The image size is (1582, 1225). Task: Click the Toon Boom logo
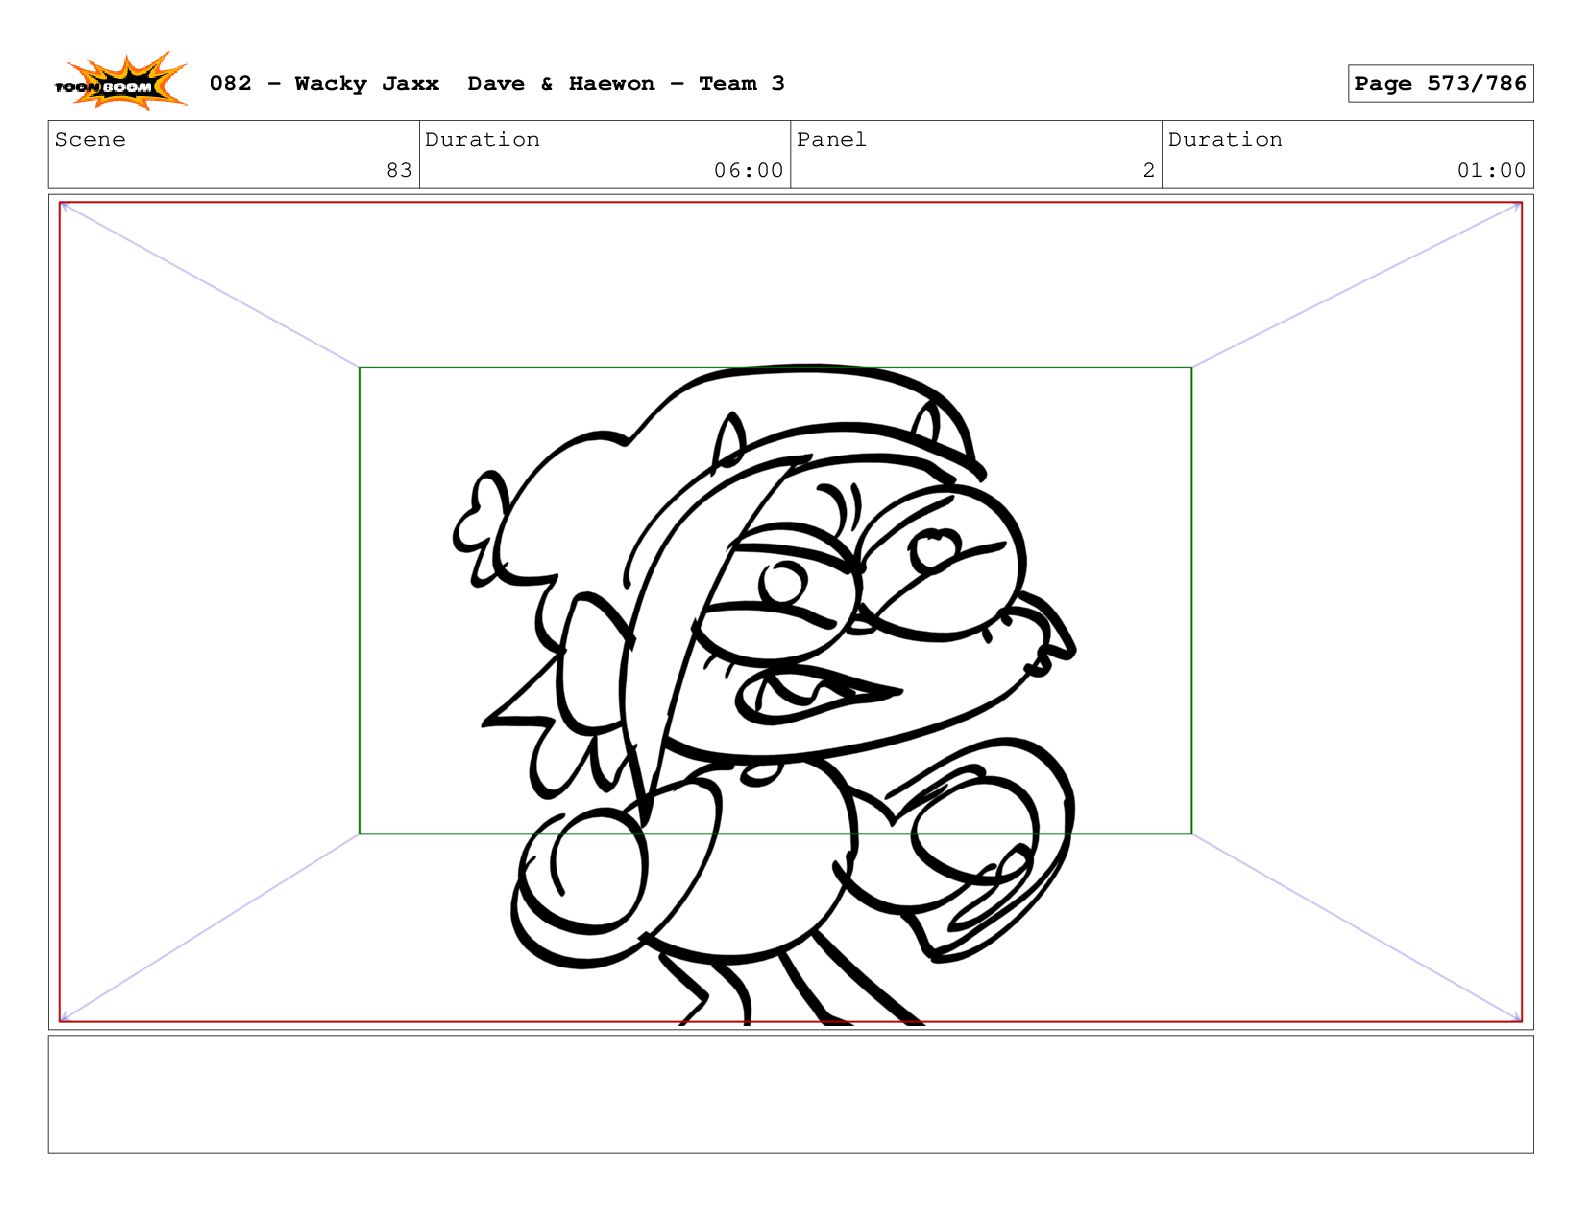pyautogui.click(x=120, y=82)
